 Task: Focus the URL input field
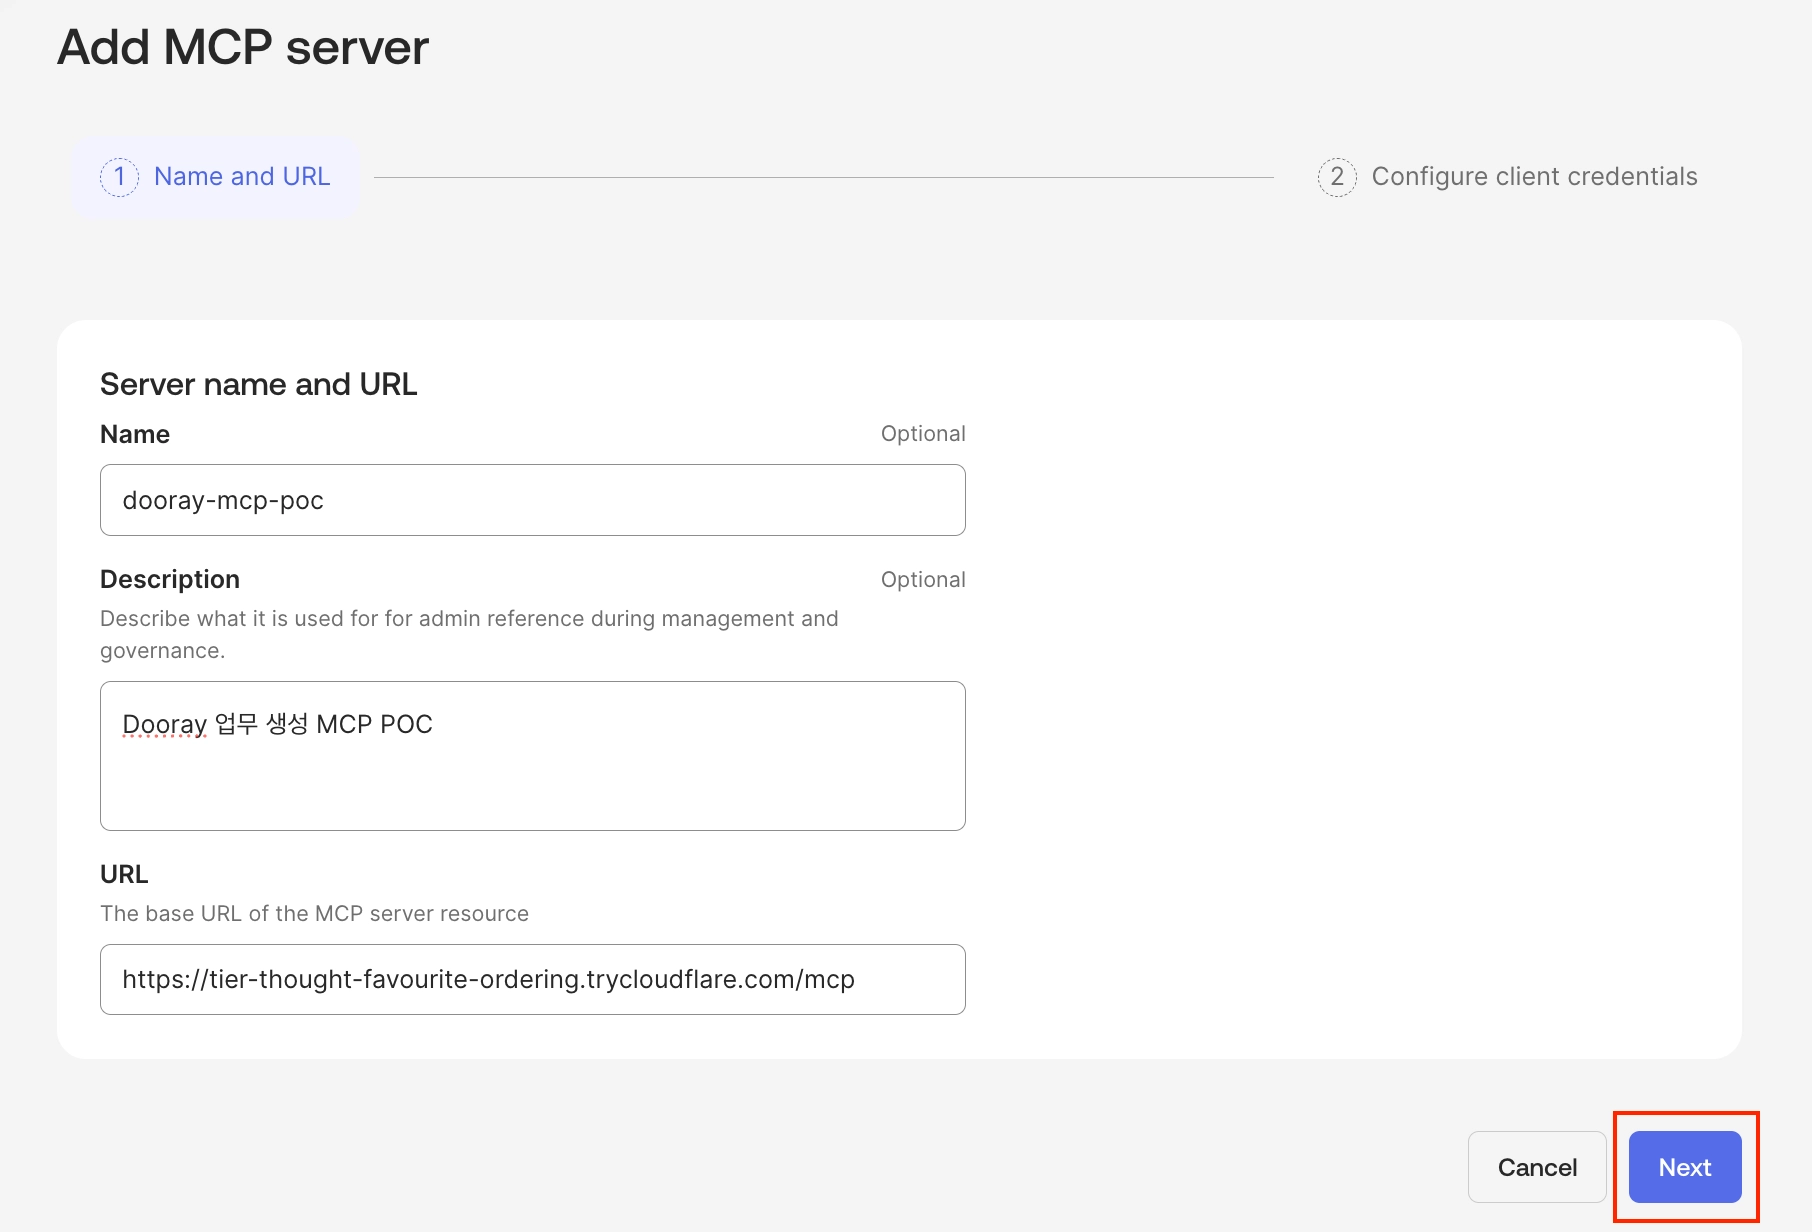pyautogui.click(x=533, y=979)
